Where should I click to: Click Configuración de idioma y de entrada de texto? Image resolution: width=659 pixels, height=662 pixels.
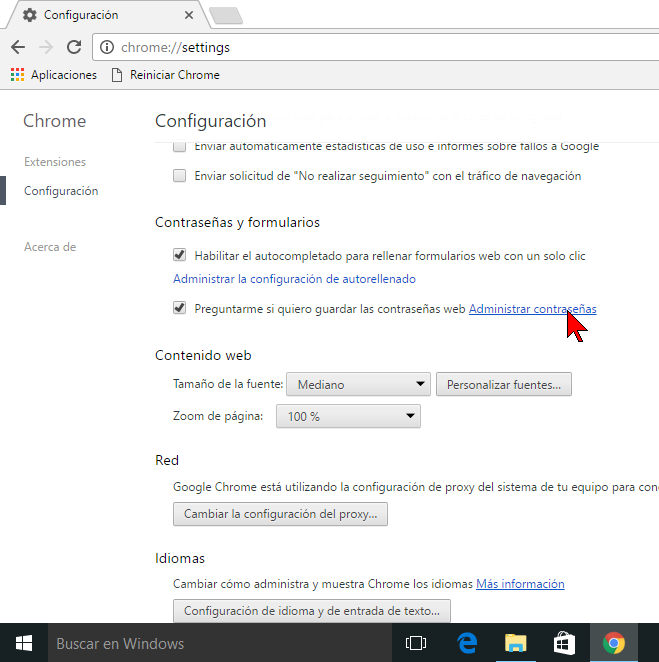tap(312, 611)
